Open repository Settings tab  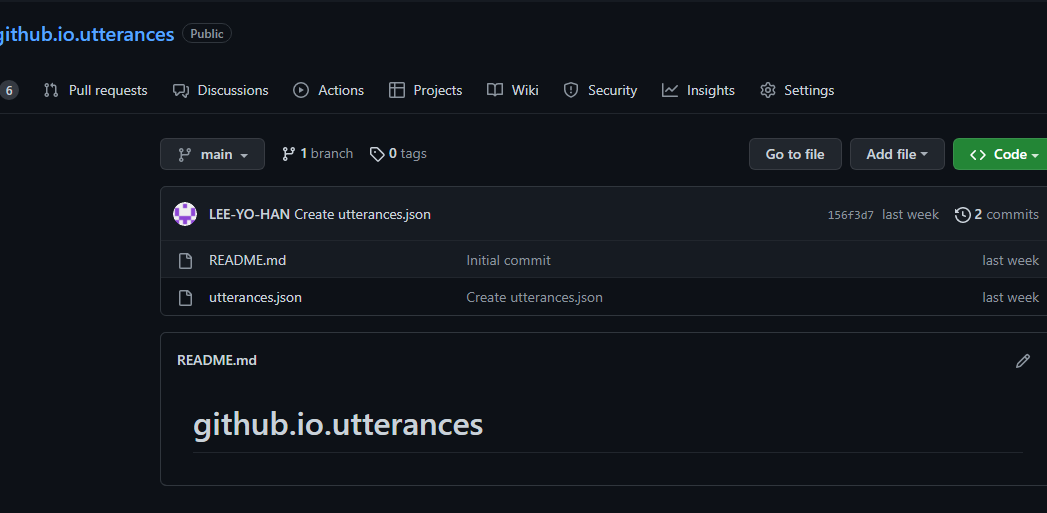(x=797, y=90)
